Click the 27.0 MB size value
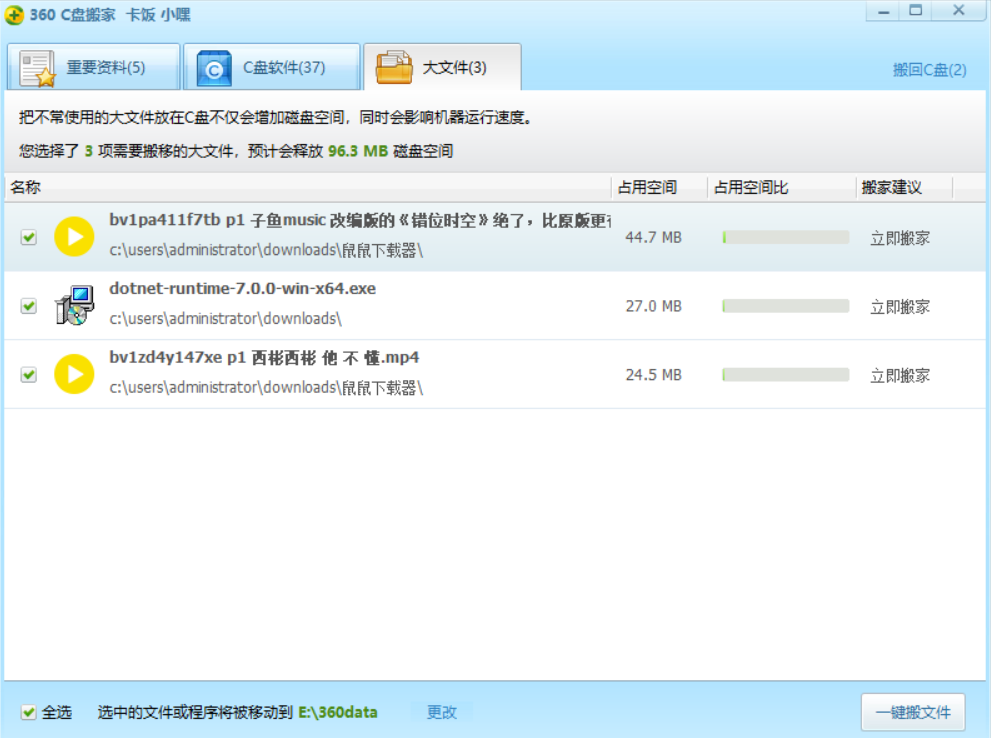Screen dimensions: 991x738 (x=654, y=306)
